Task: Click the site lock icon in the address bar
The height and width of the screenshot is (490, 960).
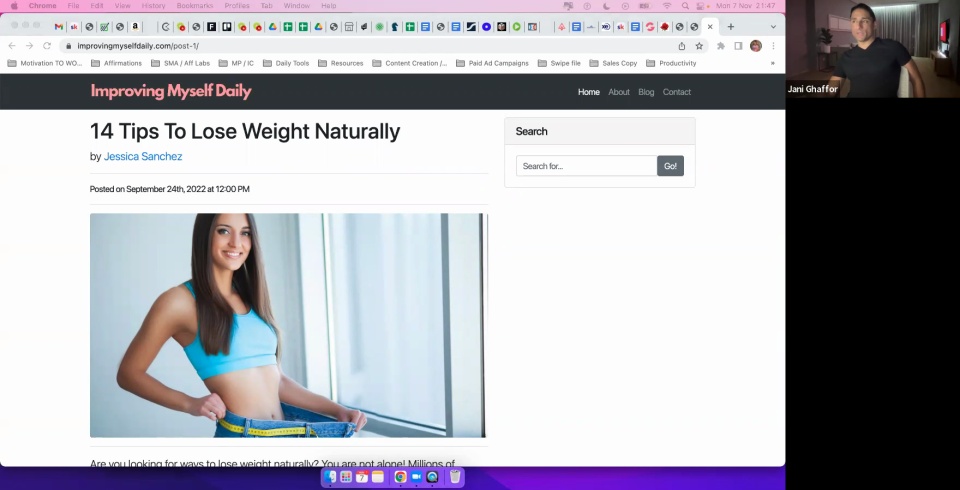Action: tap(68, 46)
